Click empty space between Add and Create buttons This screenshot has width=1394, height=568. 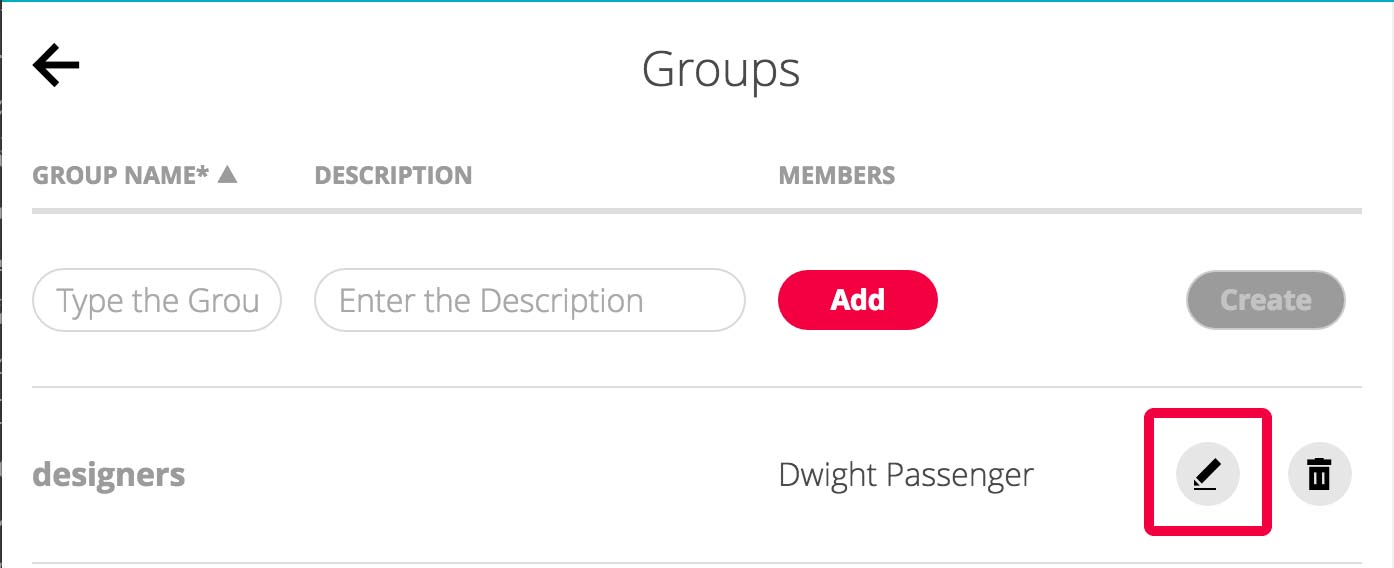(x=1062, y=300)
